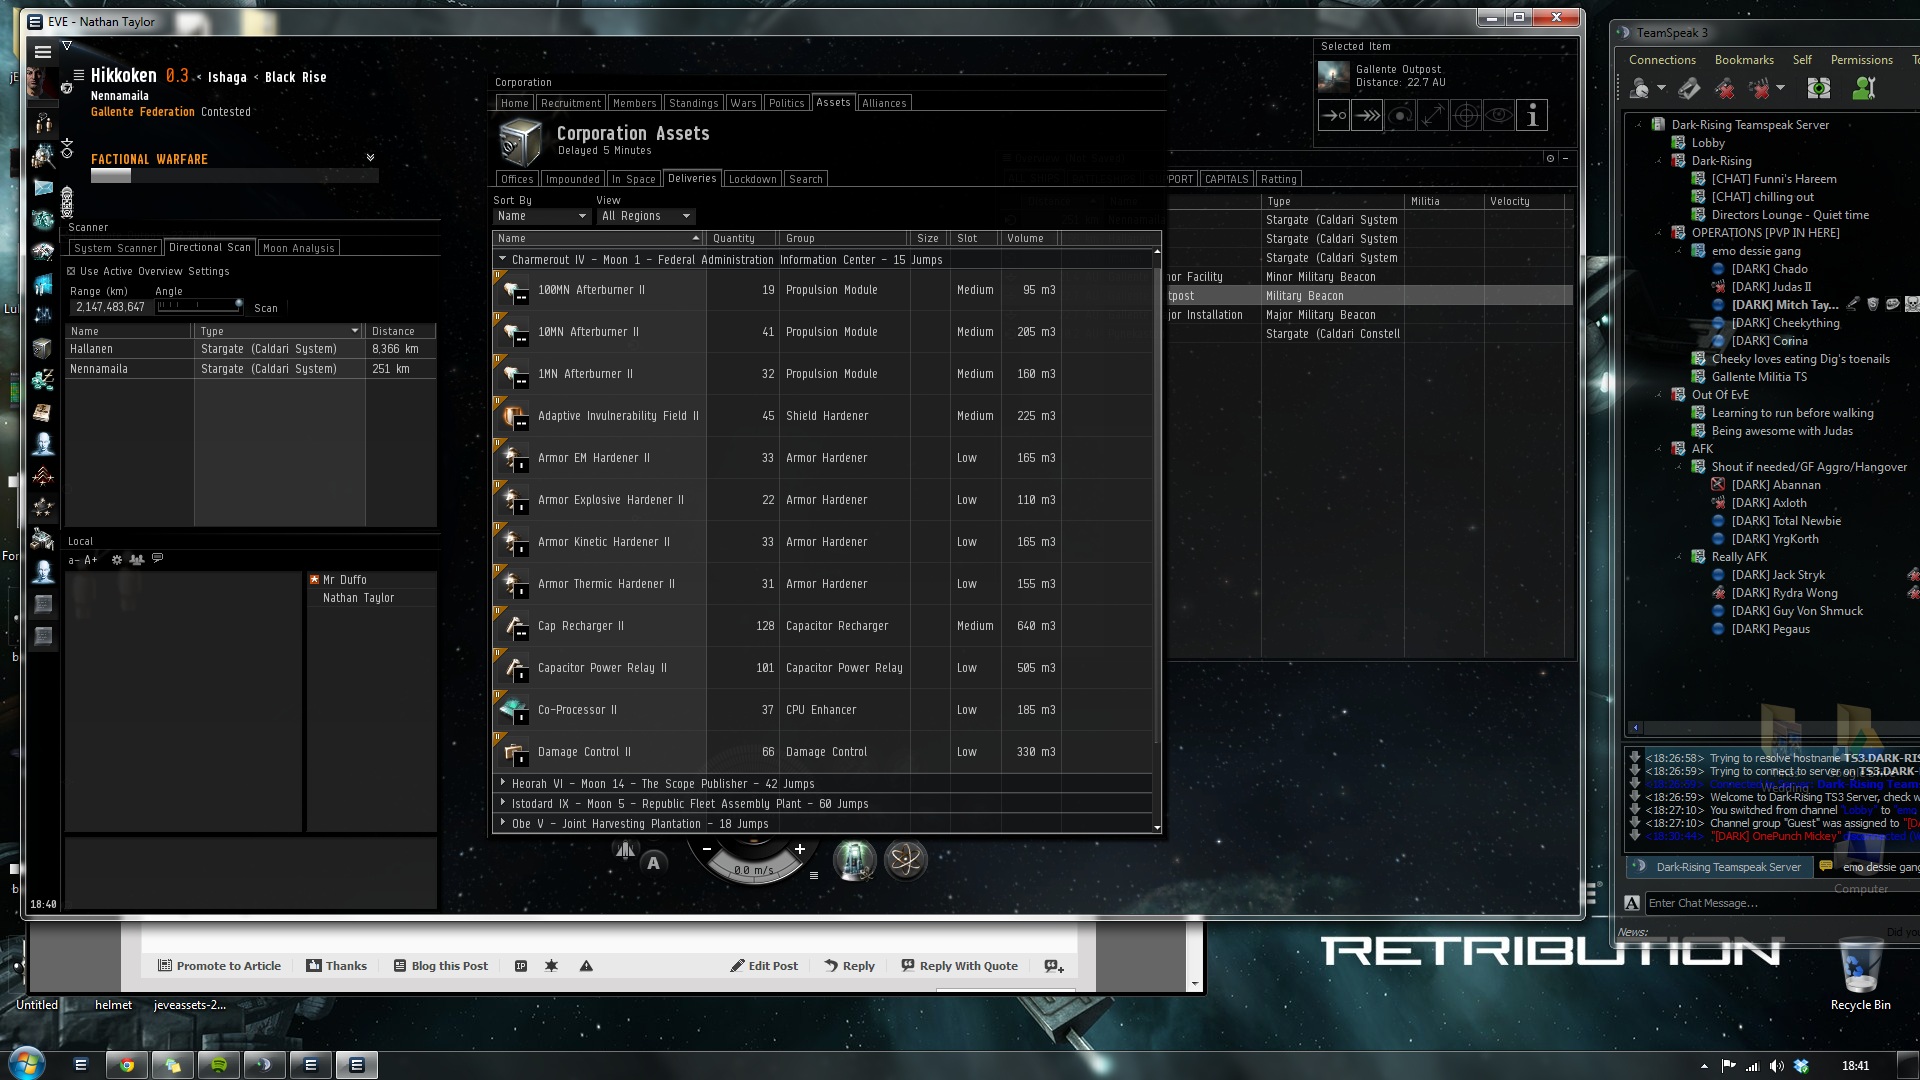Click the TeamSpeak subscribe-to-all-channels eye icon
Image resolution: width=1920 pixels, height=1080 pixels.
[x=1818, y=89]
